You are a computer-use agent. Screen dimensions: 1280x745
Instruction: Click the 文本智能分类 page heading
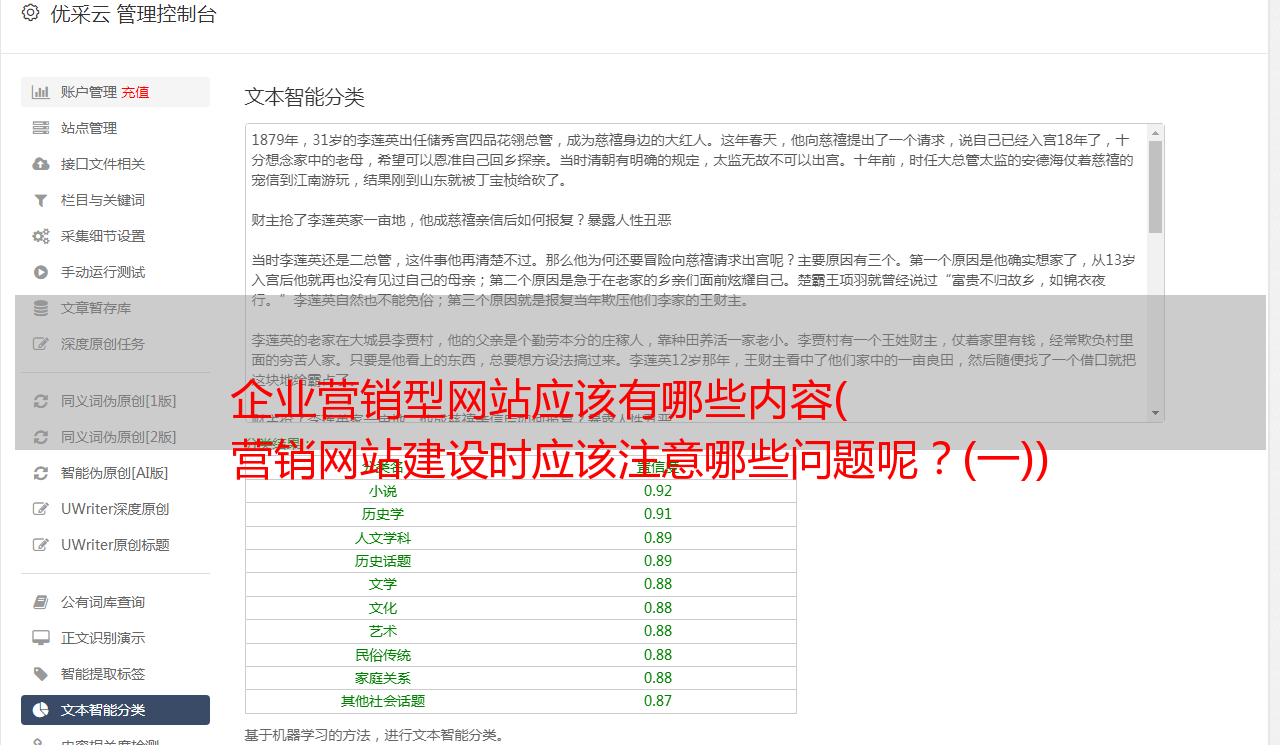point(305,97)
